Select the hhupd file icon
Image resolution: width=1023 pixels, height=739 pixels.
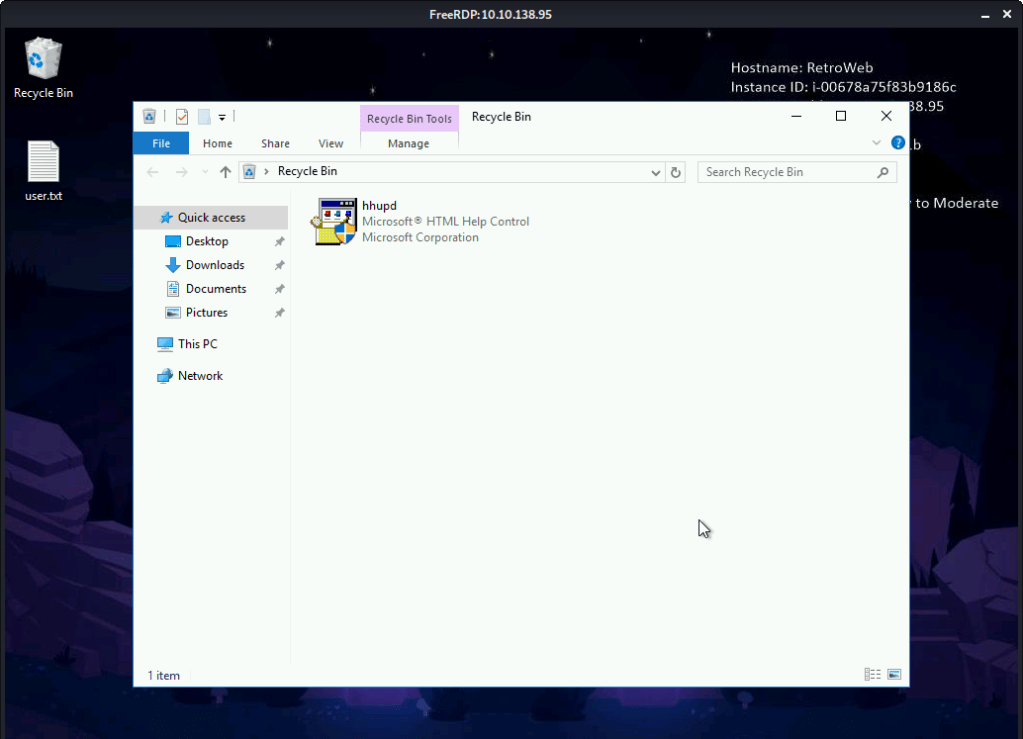(334, 221)
